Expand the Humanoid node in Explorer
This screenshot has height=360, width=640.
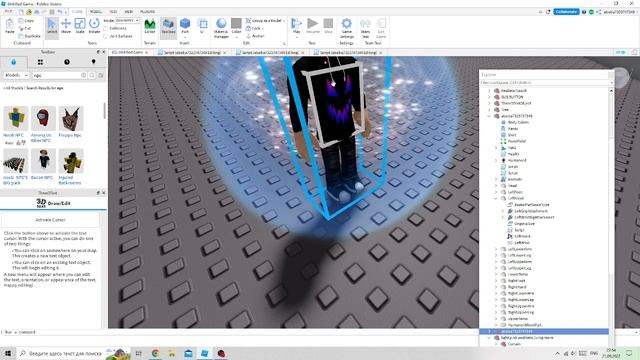[496, 160]
